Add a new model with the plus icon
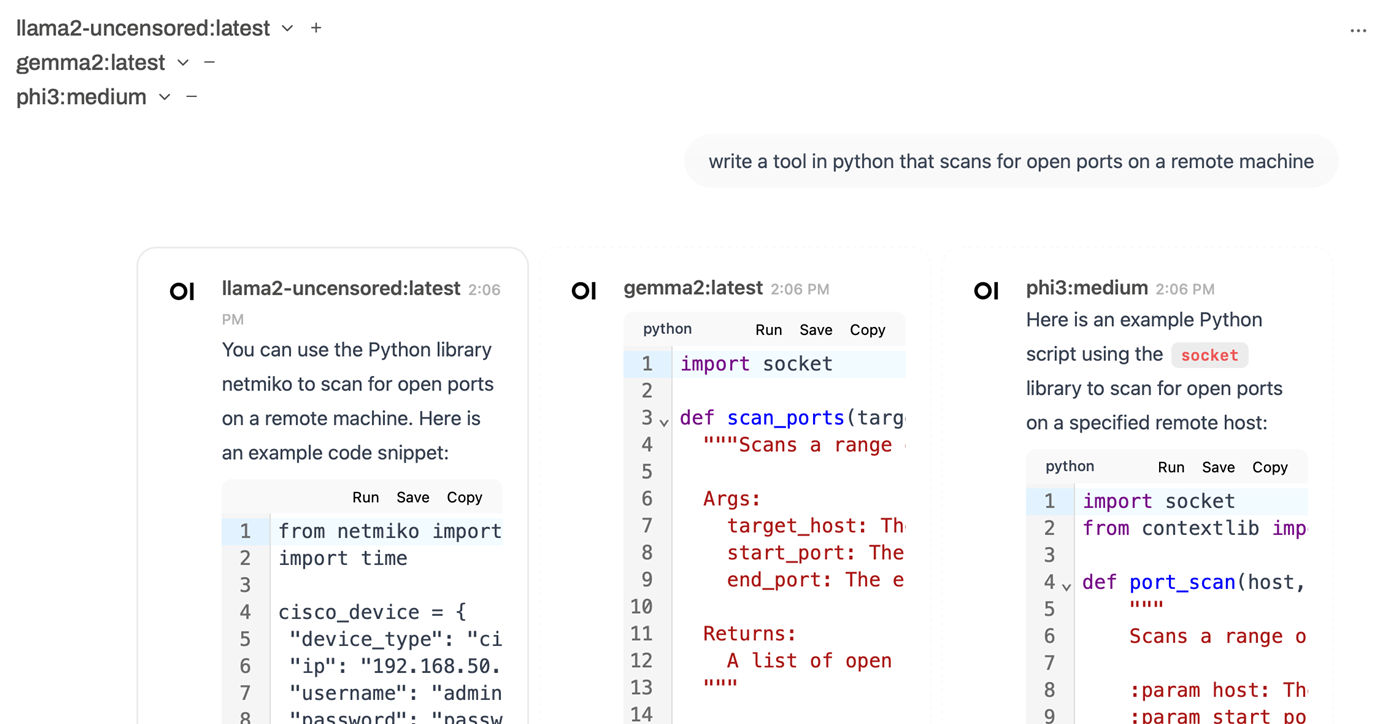Image resolution: width=1389 pixels, height=724 pixels. [315, 28]
